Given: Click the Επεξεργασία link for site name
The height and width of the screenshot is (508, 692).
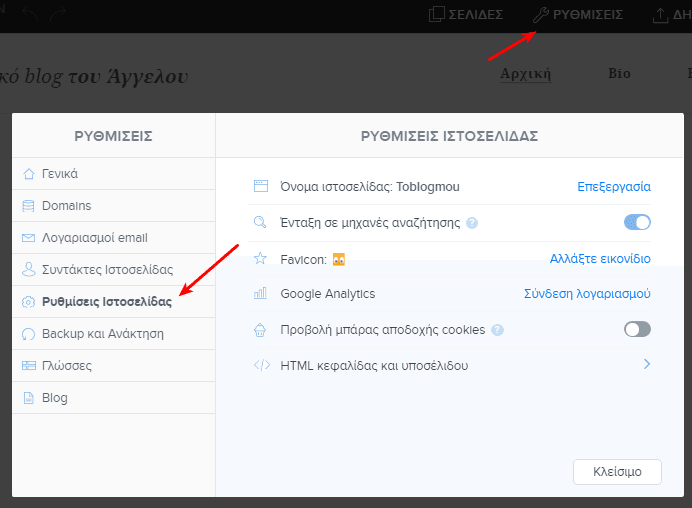Looking at the screenshot, I should 614,187.
